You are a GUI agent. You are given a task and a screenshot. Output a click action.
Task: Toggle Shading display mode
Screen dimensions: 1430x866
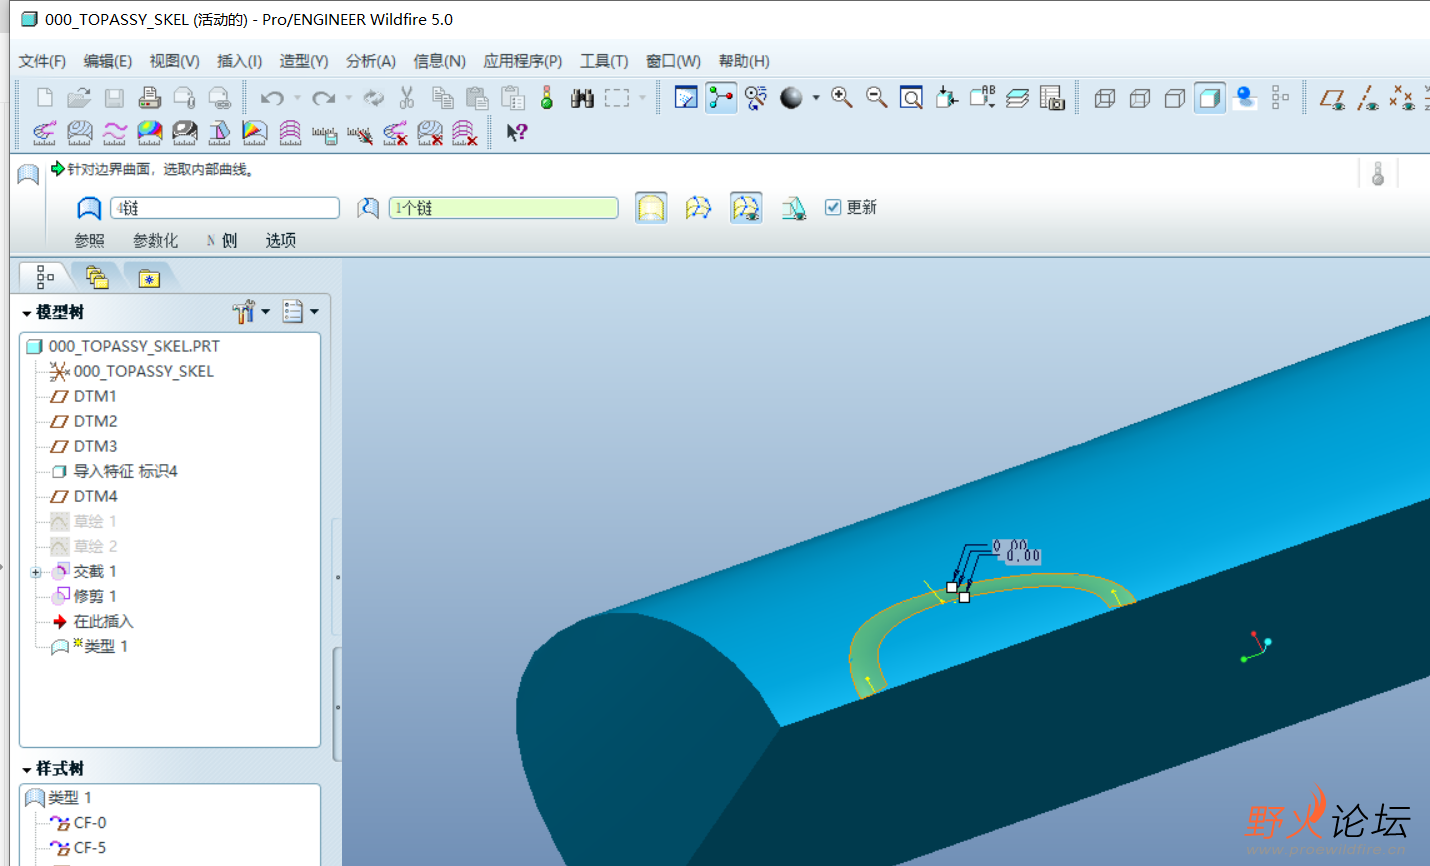tap(1209, 98)
